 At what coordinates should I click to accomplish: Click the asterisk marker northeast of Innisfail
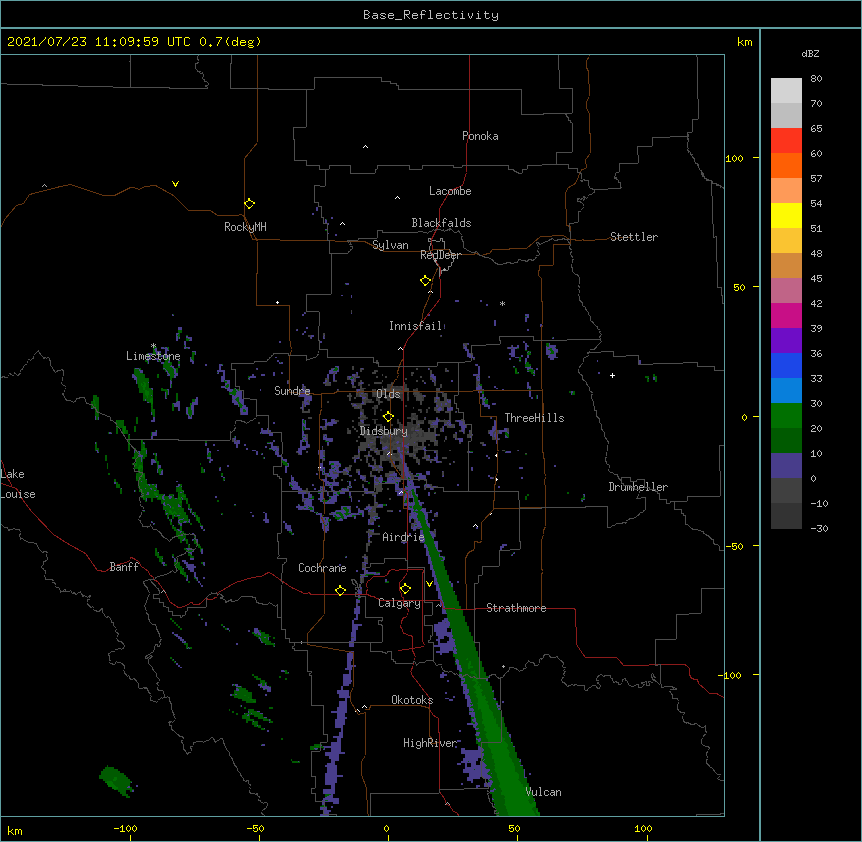tap(502, 304)
